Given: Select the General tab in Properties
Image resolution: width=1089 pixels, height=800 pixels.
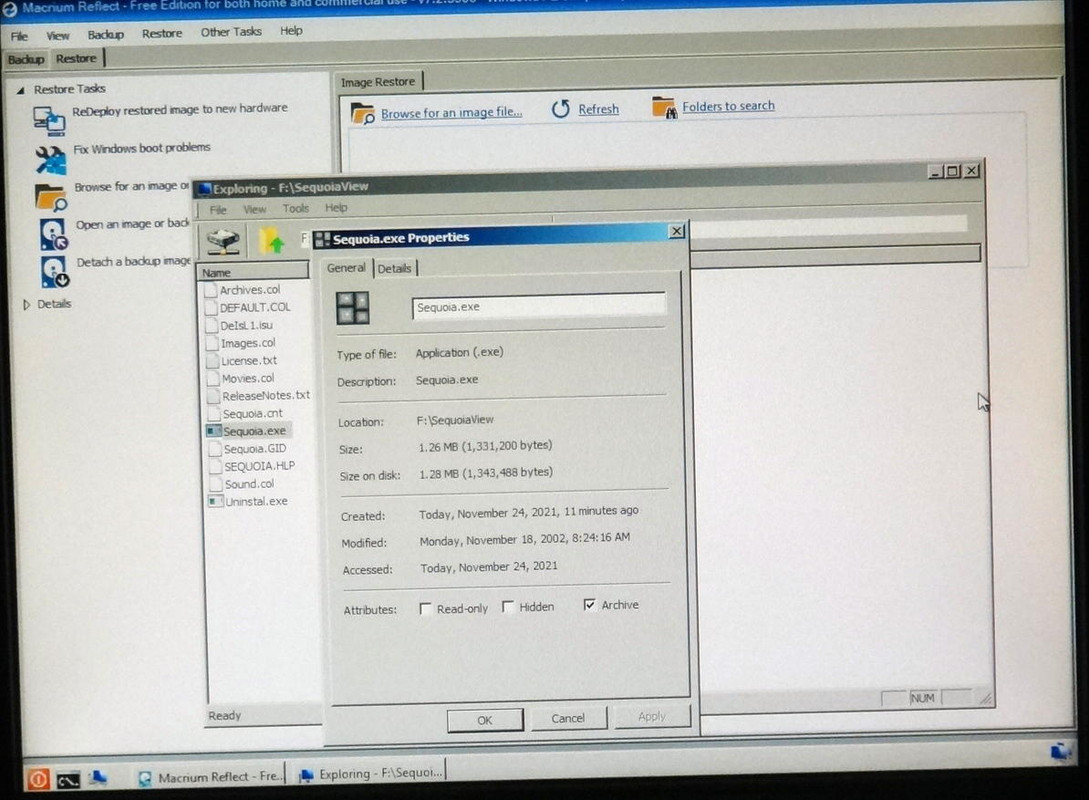Looking at the screenshot, I should tap(346, 268).
